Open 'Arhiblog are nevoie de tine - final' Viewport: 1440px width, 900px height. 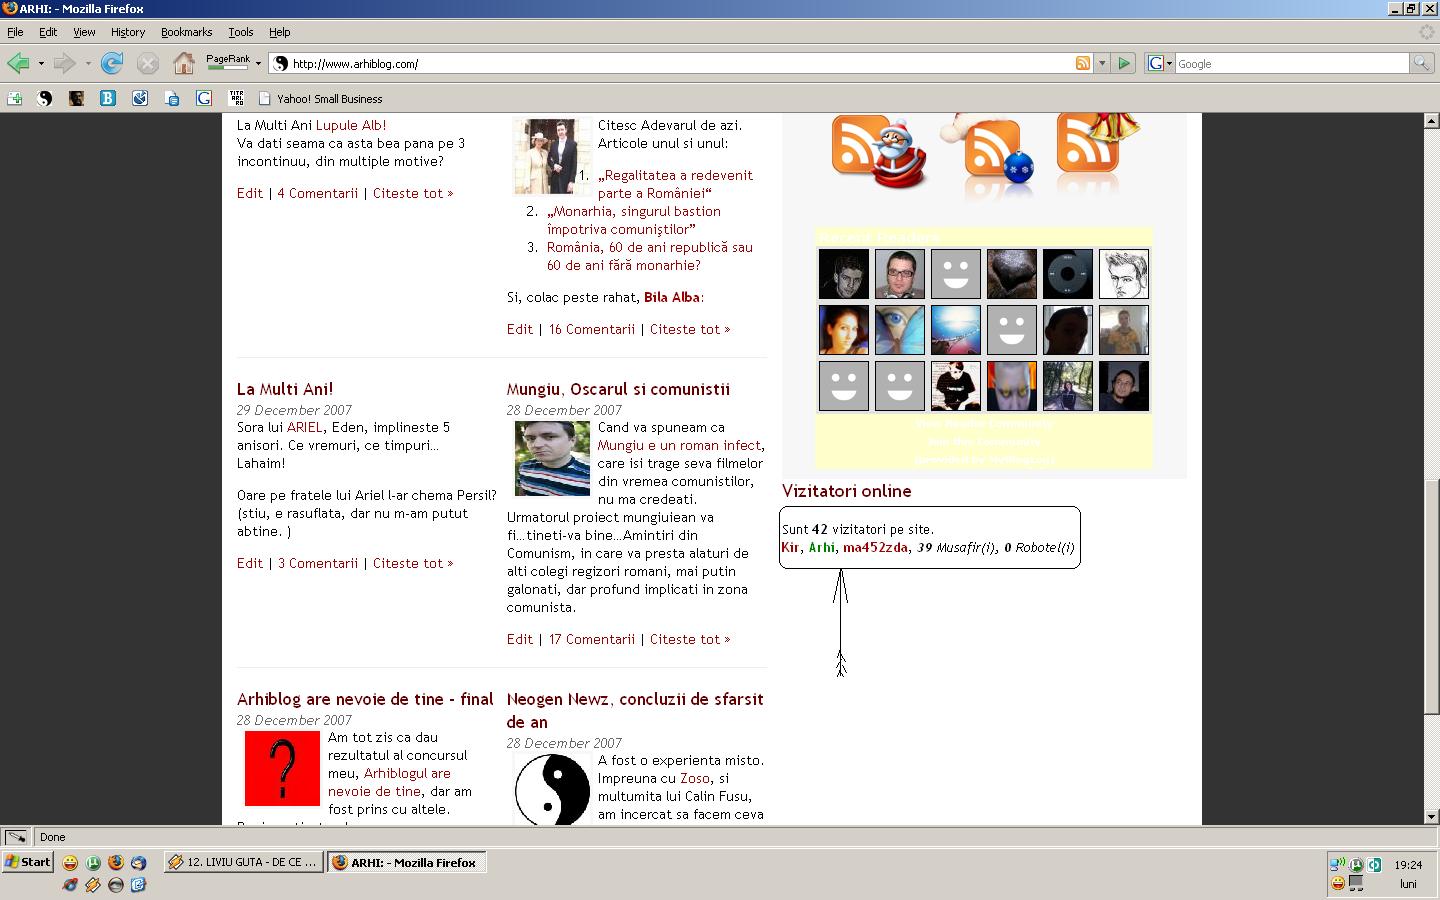(365, 699)
